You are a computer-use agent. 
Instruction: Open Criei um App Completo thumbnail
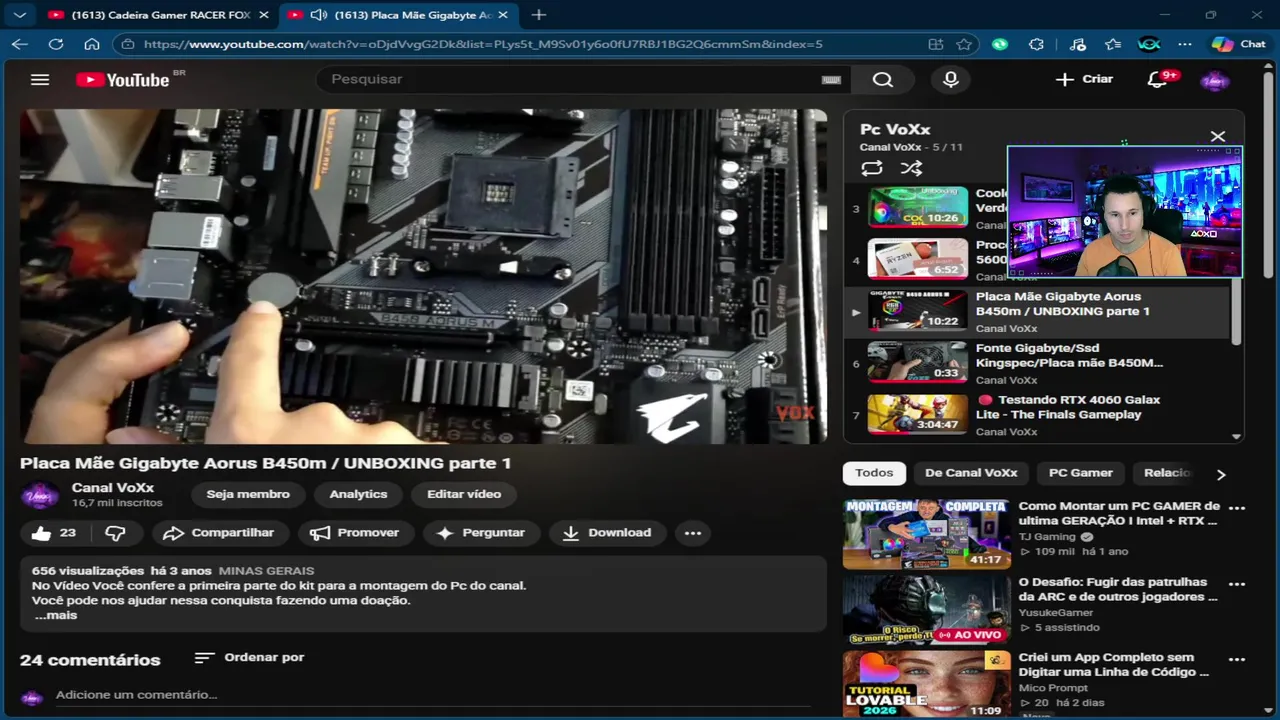pos(926,684)
